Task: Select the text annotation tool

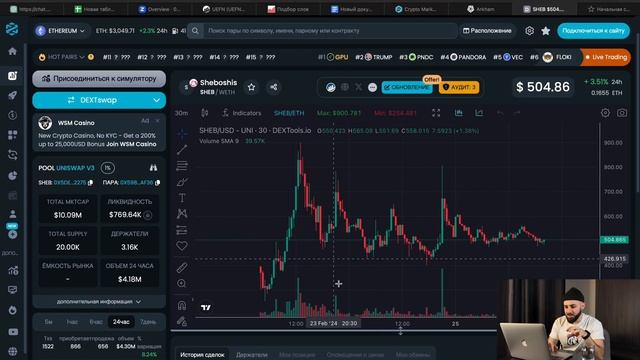Action: click(182, 198)
